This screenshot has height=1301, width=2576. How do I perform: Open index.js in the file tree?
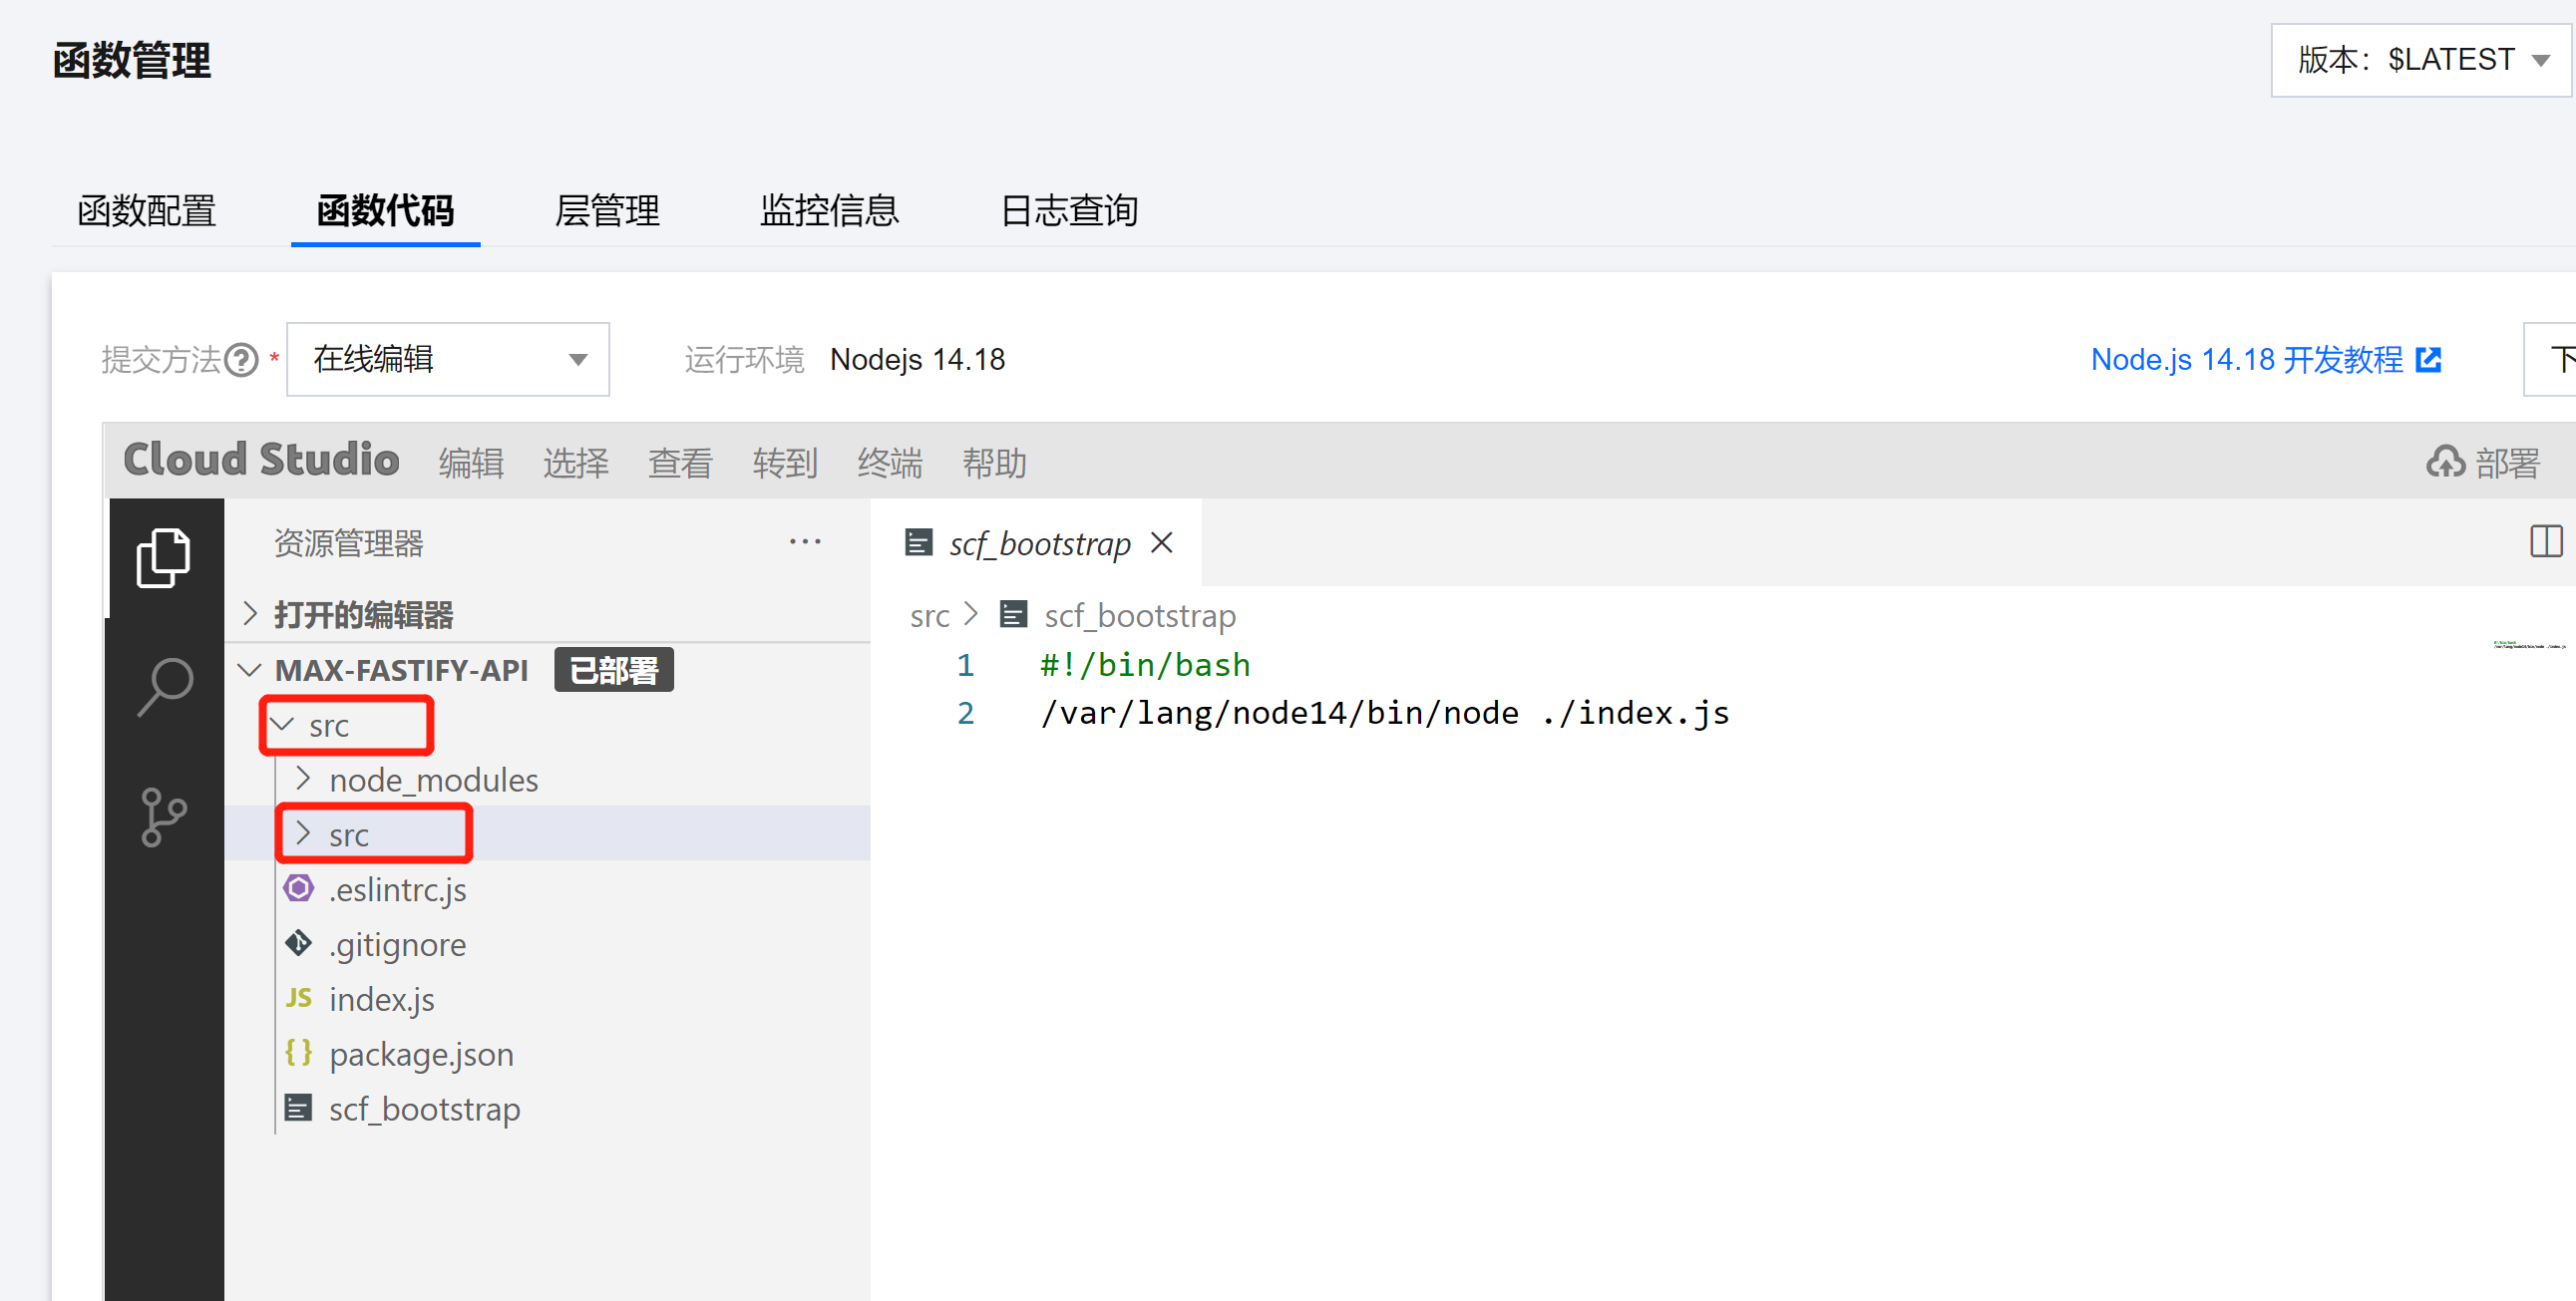point(381,999)
